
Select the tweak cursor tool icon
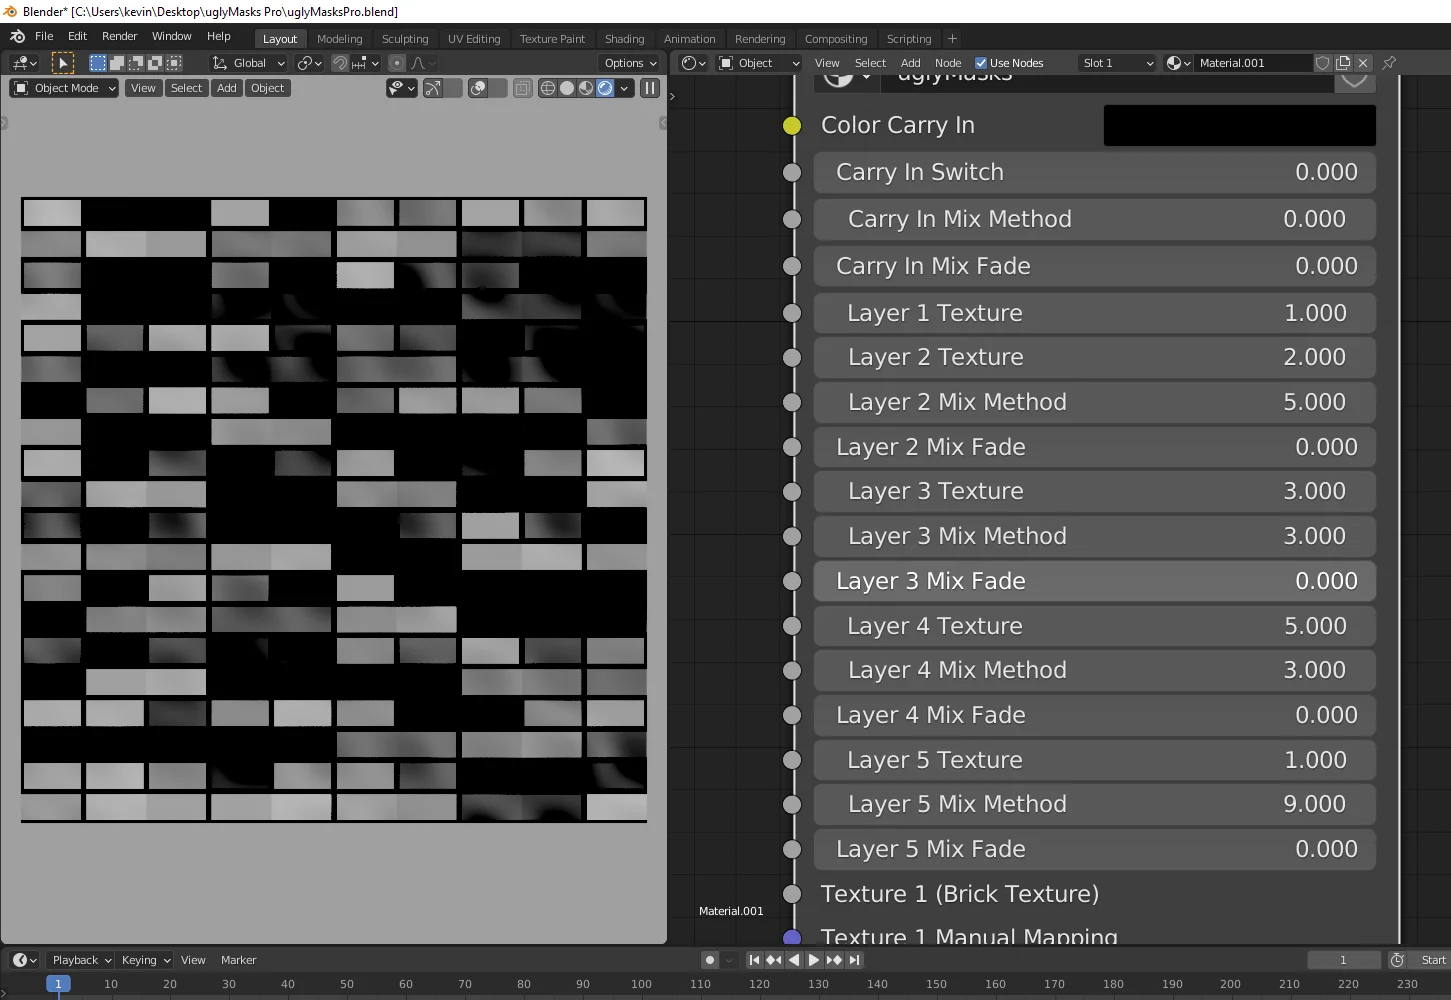63,63
